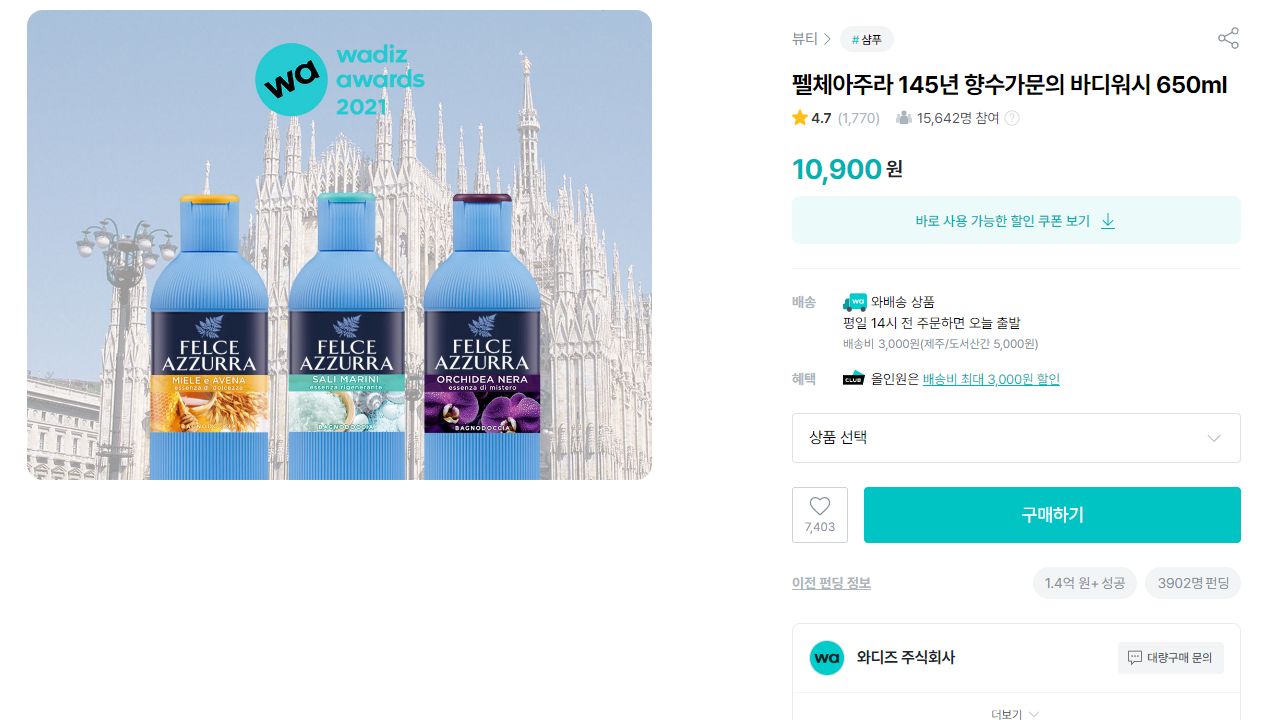1280x720 pixels.
Task: Toggle the heart wishlist button
Action: coord(820,515)
